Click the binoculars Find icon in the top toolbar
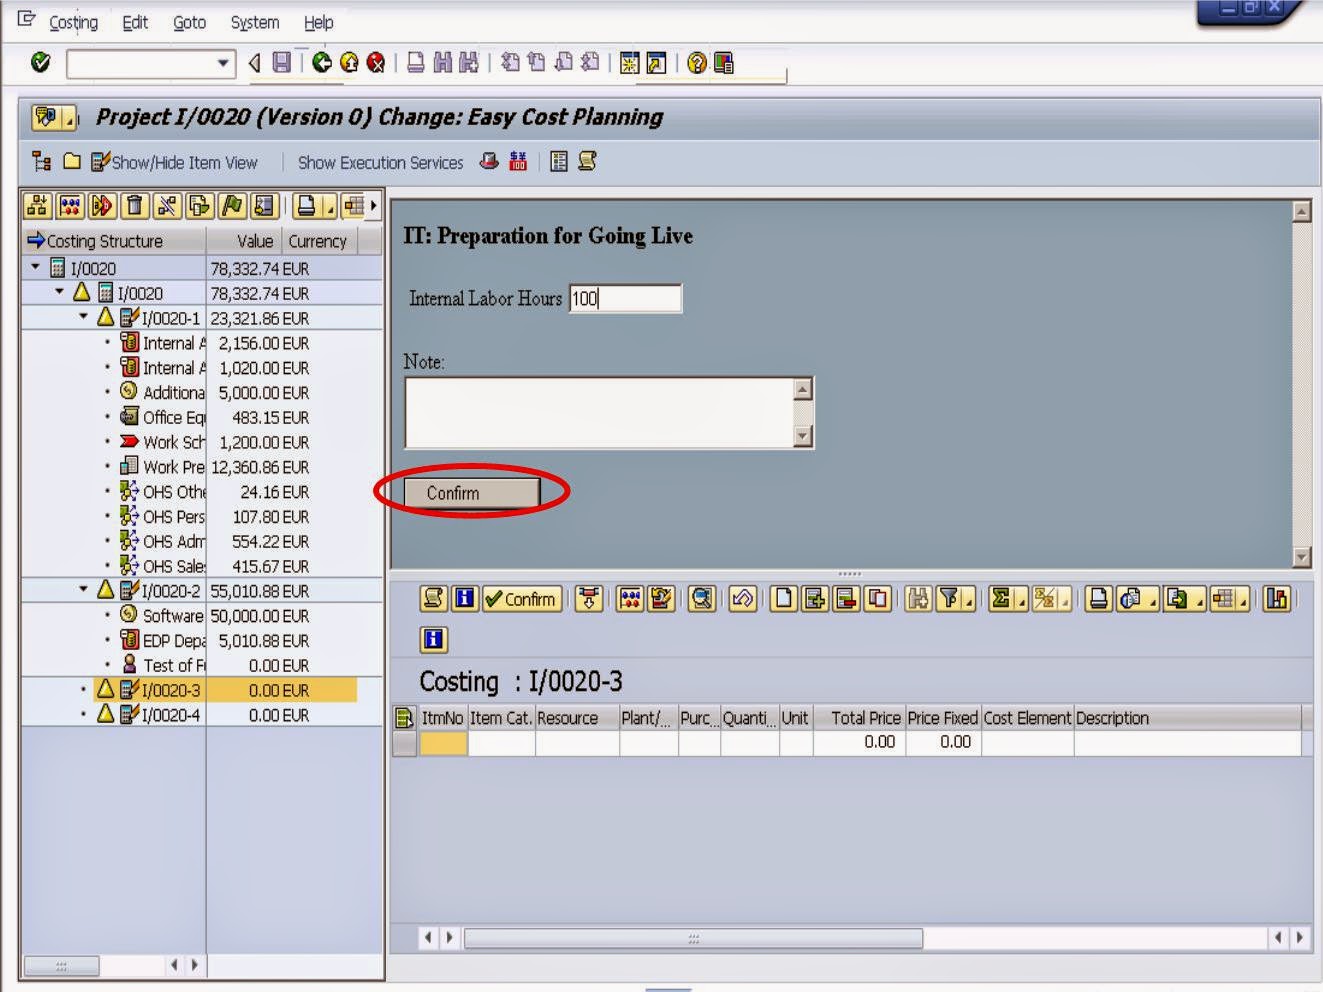This screenshot has width=1323, height=992. pos(441,63)
